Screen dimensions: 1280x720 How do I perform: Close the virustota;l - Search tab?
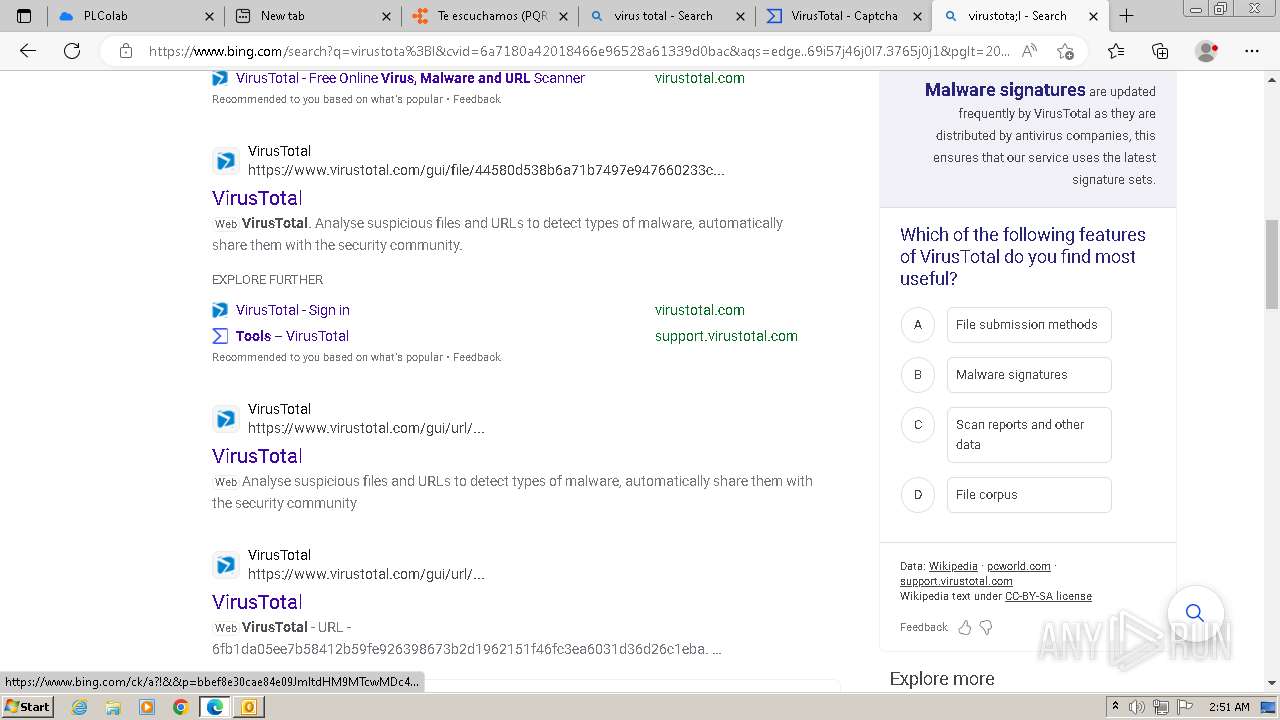click(x=1094, y=16)
